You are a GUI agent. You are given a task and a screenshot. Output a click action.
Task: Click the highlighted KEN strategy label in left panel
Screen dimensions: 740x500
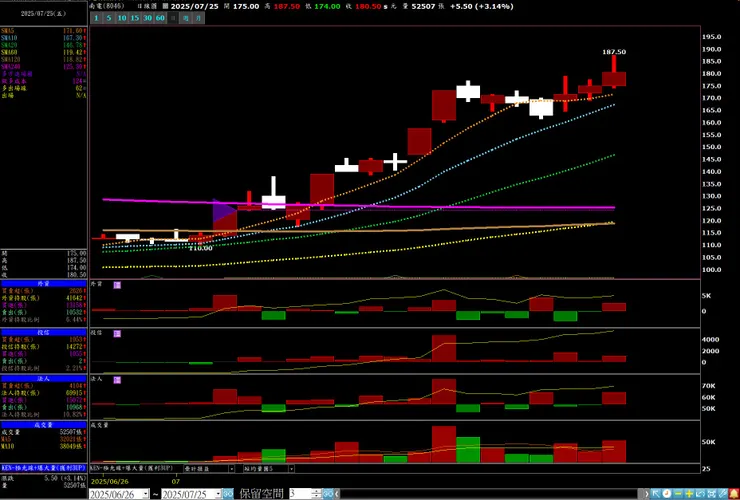pos(43,468)
